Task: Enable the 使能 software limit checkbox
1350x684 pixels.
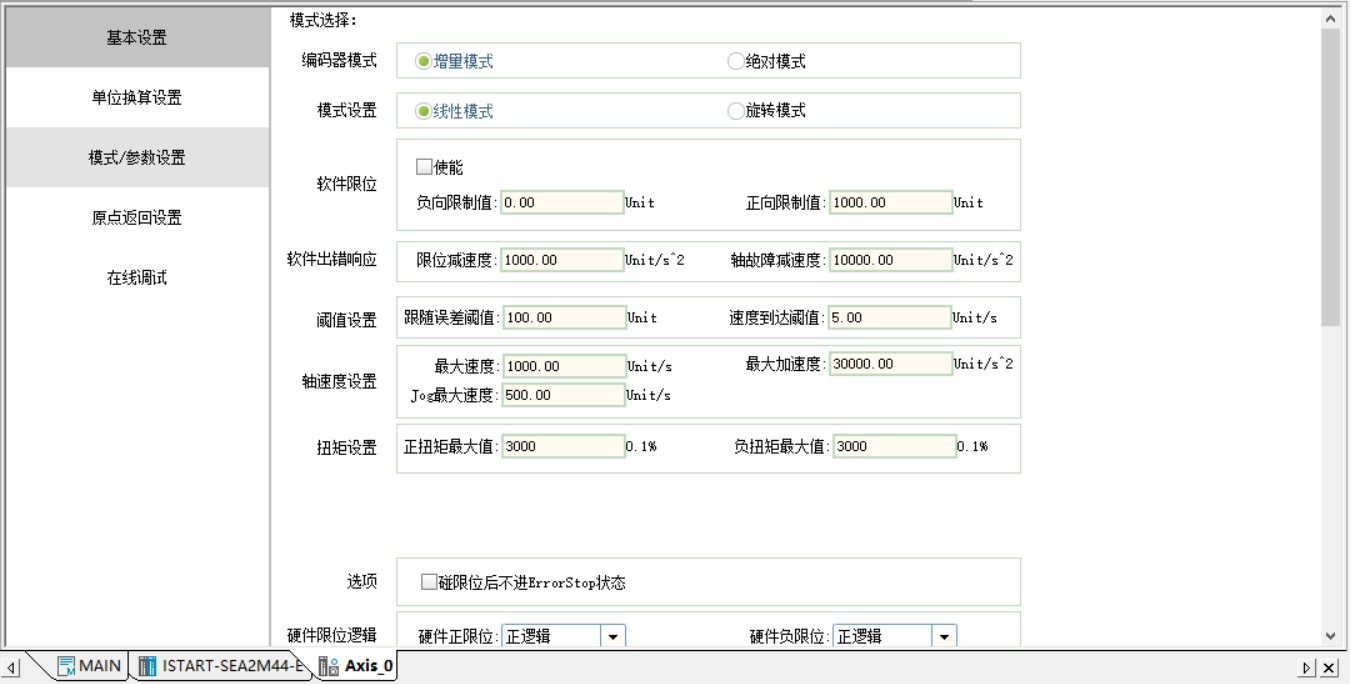Action: click(424, 167)
